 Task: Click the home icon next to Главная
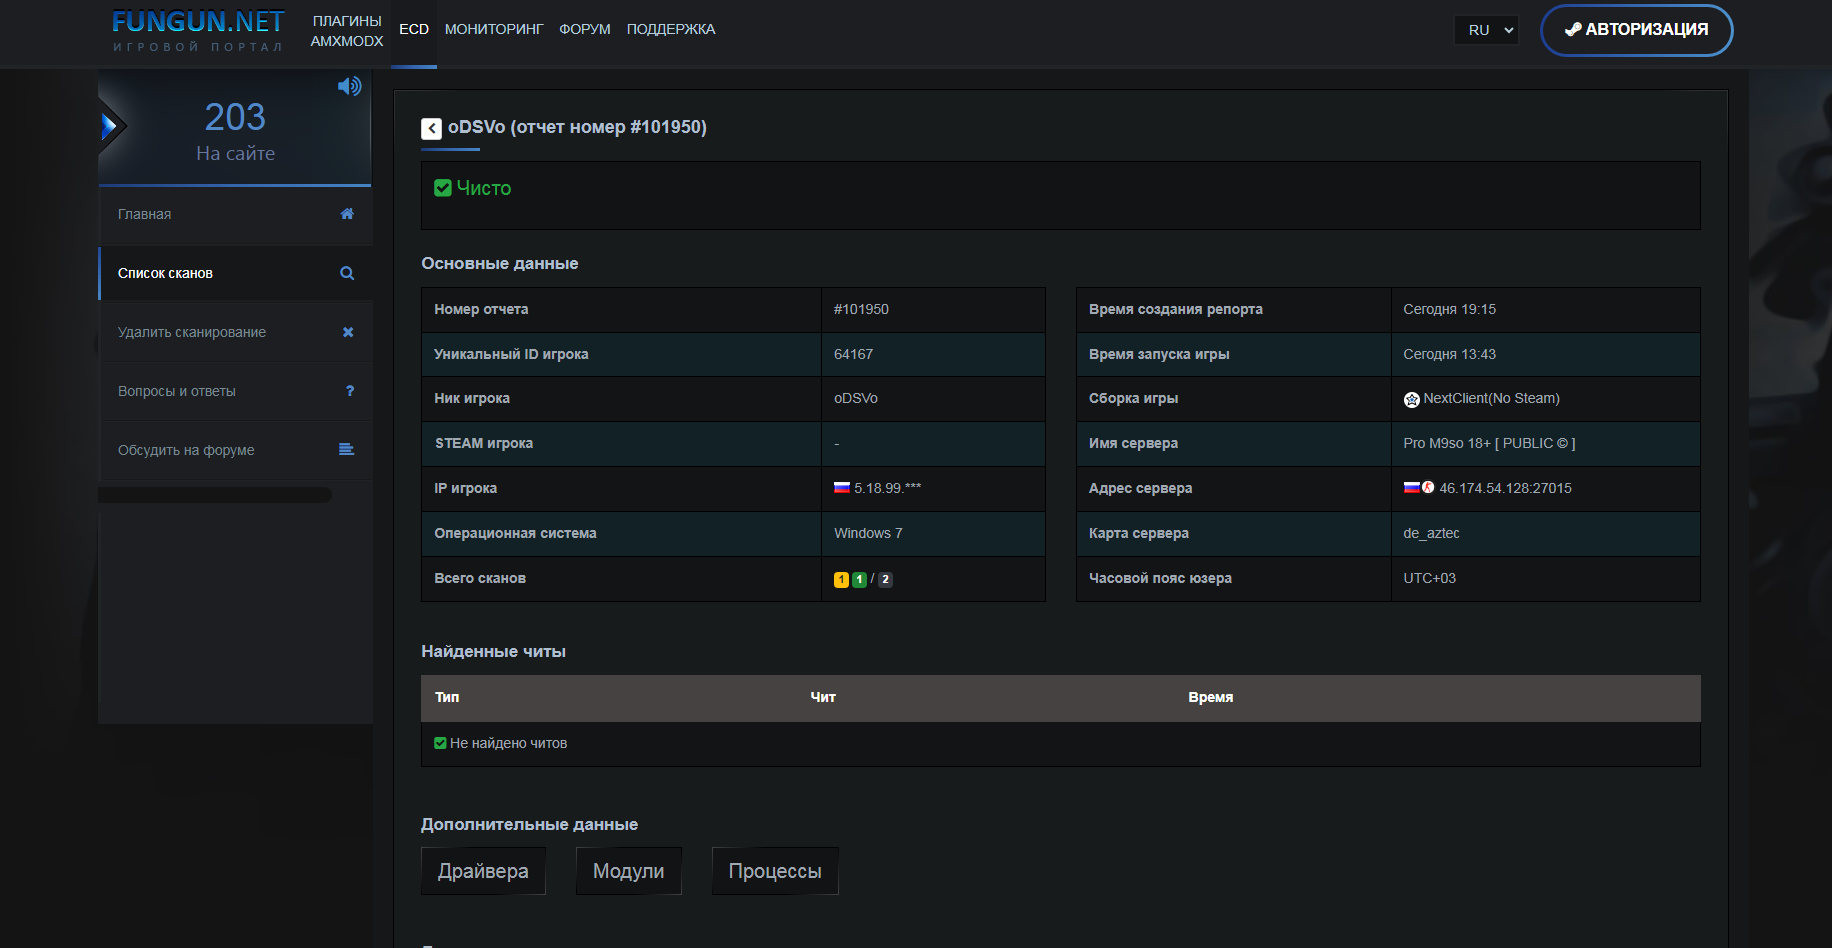(x=347, y=214)
